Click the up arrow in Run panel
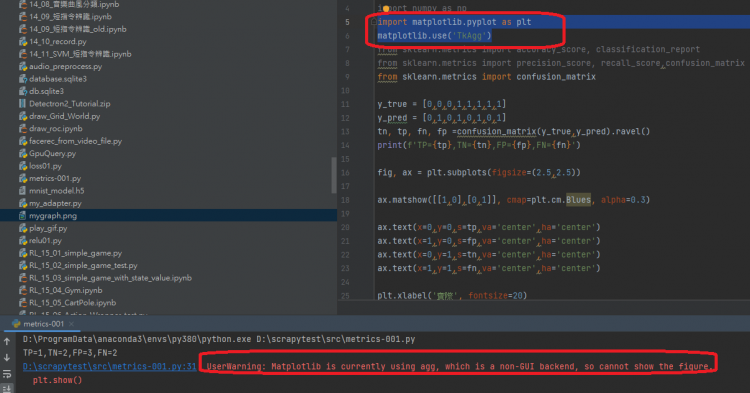Image resolution: width=750 pixels, height=393 pixels. [7, 341]
